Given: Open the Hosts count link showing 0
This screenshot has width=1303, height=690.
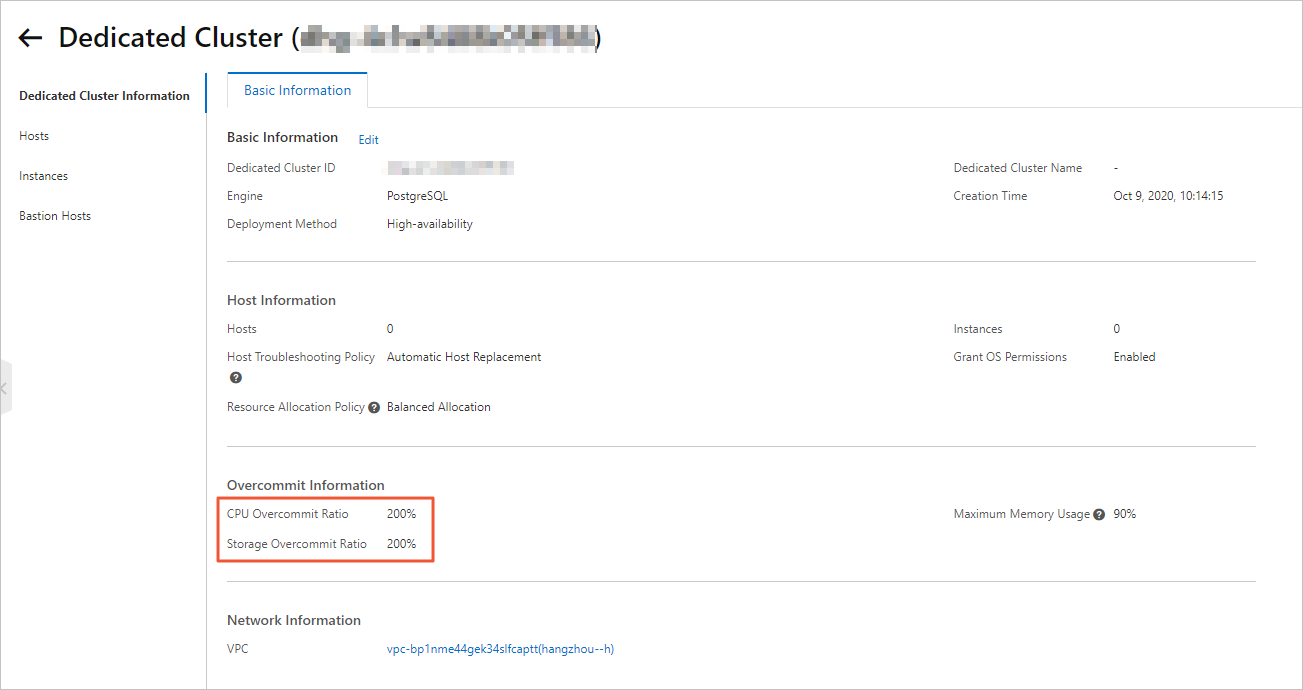Looking at the screenshot, I should (x=390, y=329).
